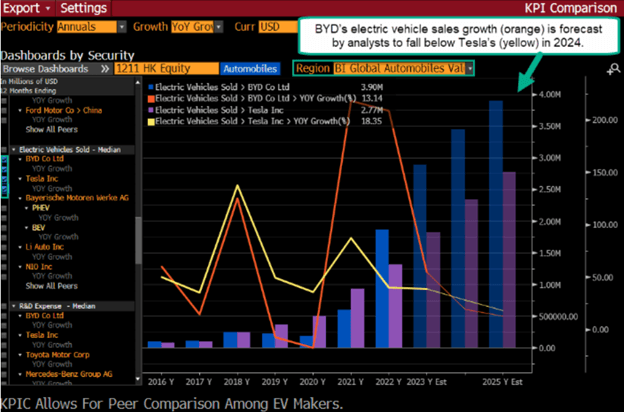Click the 3.90M BYD legend value
624x412 pixels.
pyautogui.click(x=372, y=87)
